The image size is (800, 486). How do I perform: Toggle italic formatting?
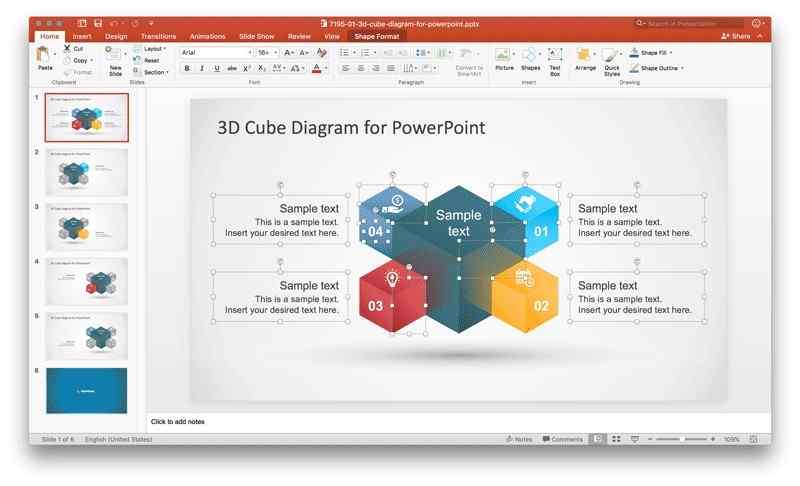pyautogui.click(x=202, y=68)
